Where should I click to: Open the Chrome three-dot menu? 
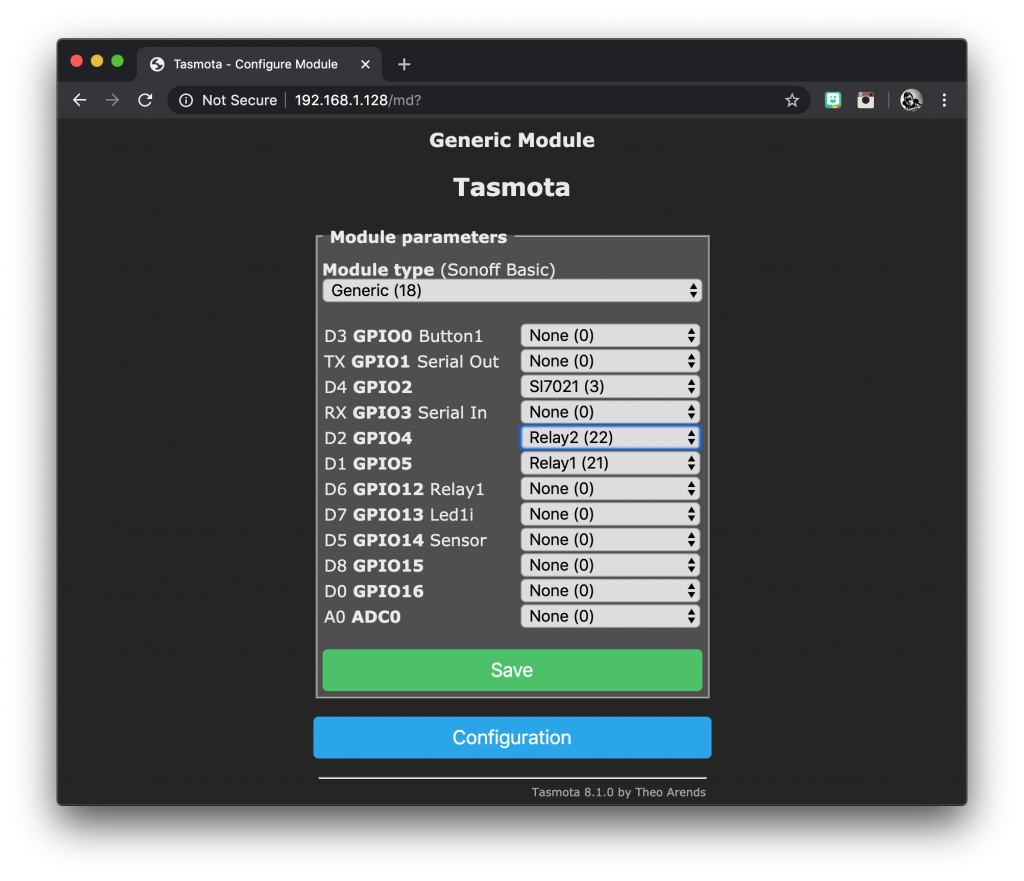(944, 100)
